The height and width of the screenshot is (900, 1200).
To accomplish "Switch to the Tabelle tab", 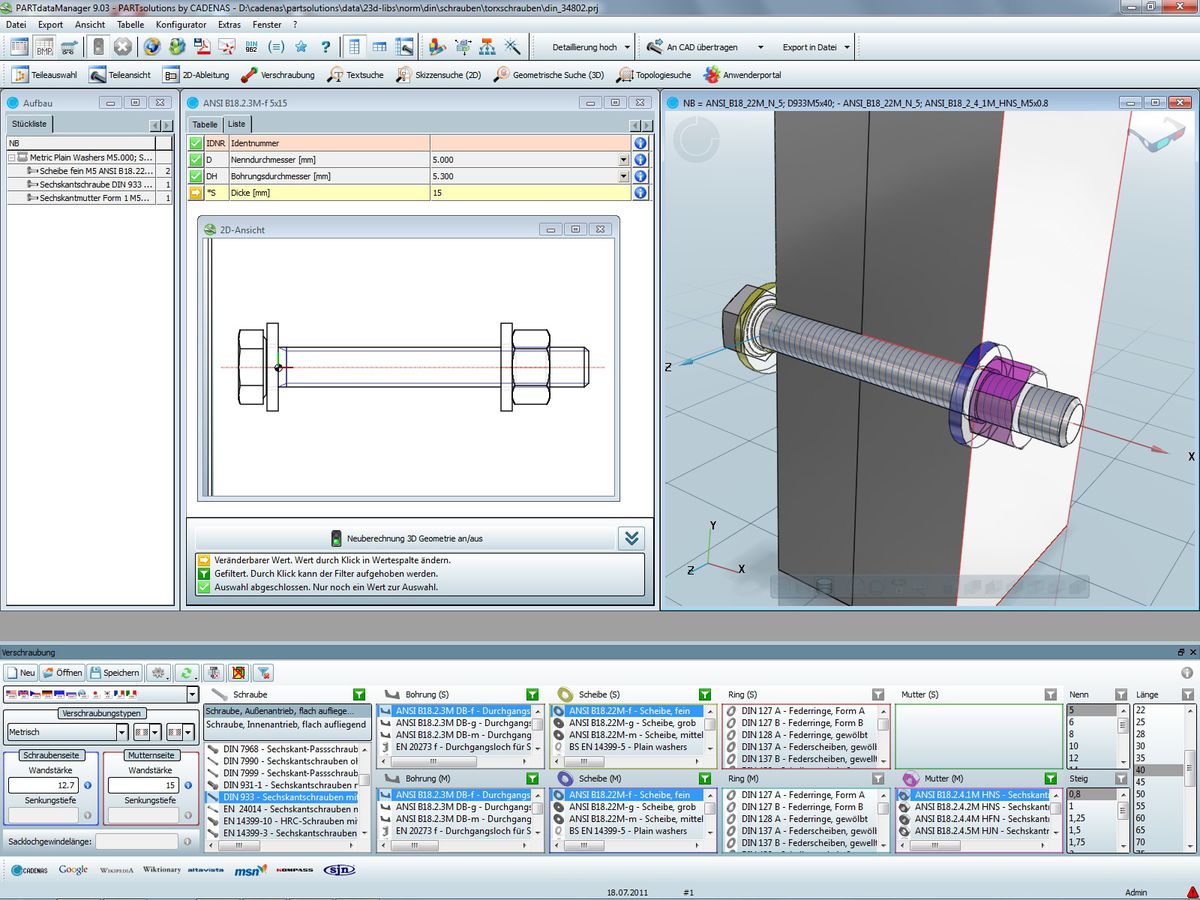I will point(205,124).
